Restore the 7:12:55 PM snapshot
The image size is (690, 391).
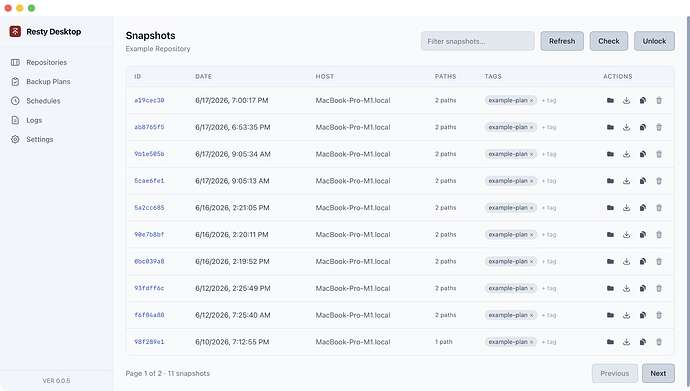click(x=627, y=342)
